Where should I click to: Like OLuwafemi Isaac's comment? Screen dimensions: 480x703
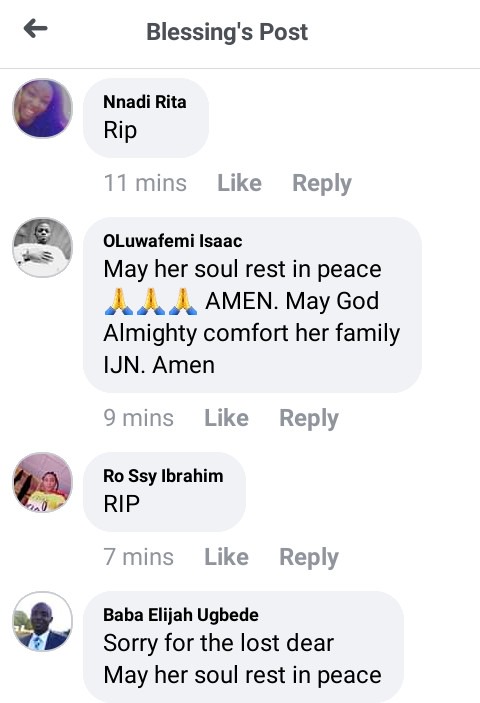tap(226, 418)
